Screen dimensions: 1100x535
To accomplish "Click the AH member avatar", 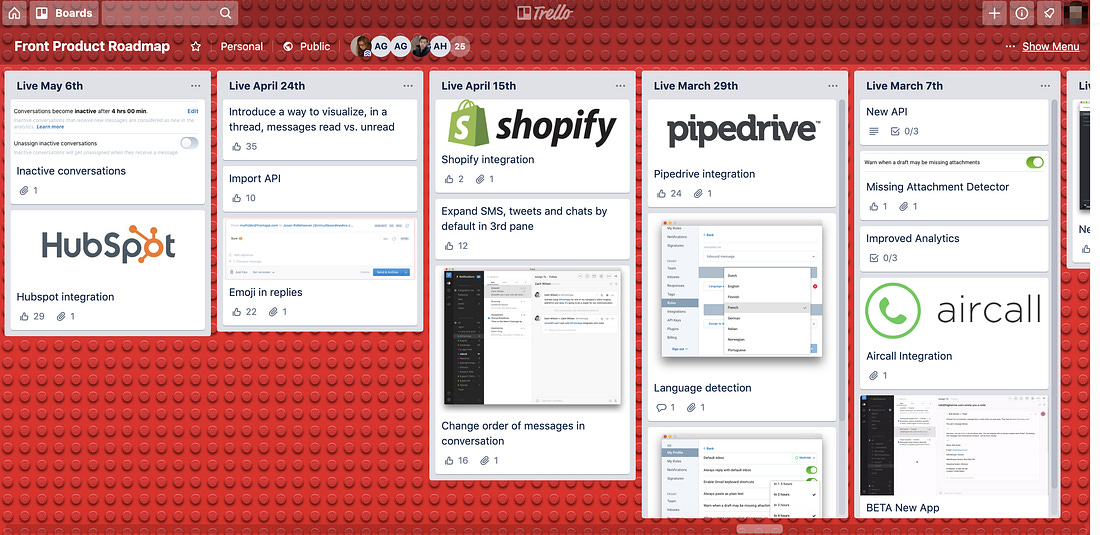I will pyautogui.click(x=440, y=46).
